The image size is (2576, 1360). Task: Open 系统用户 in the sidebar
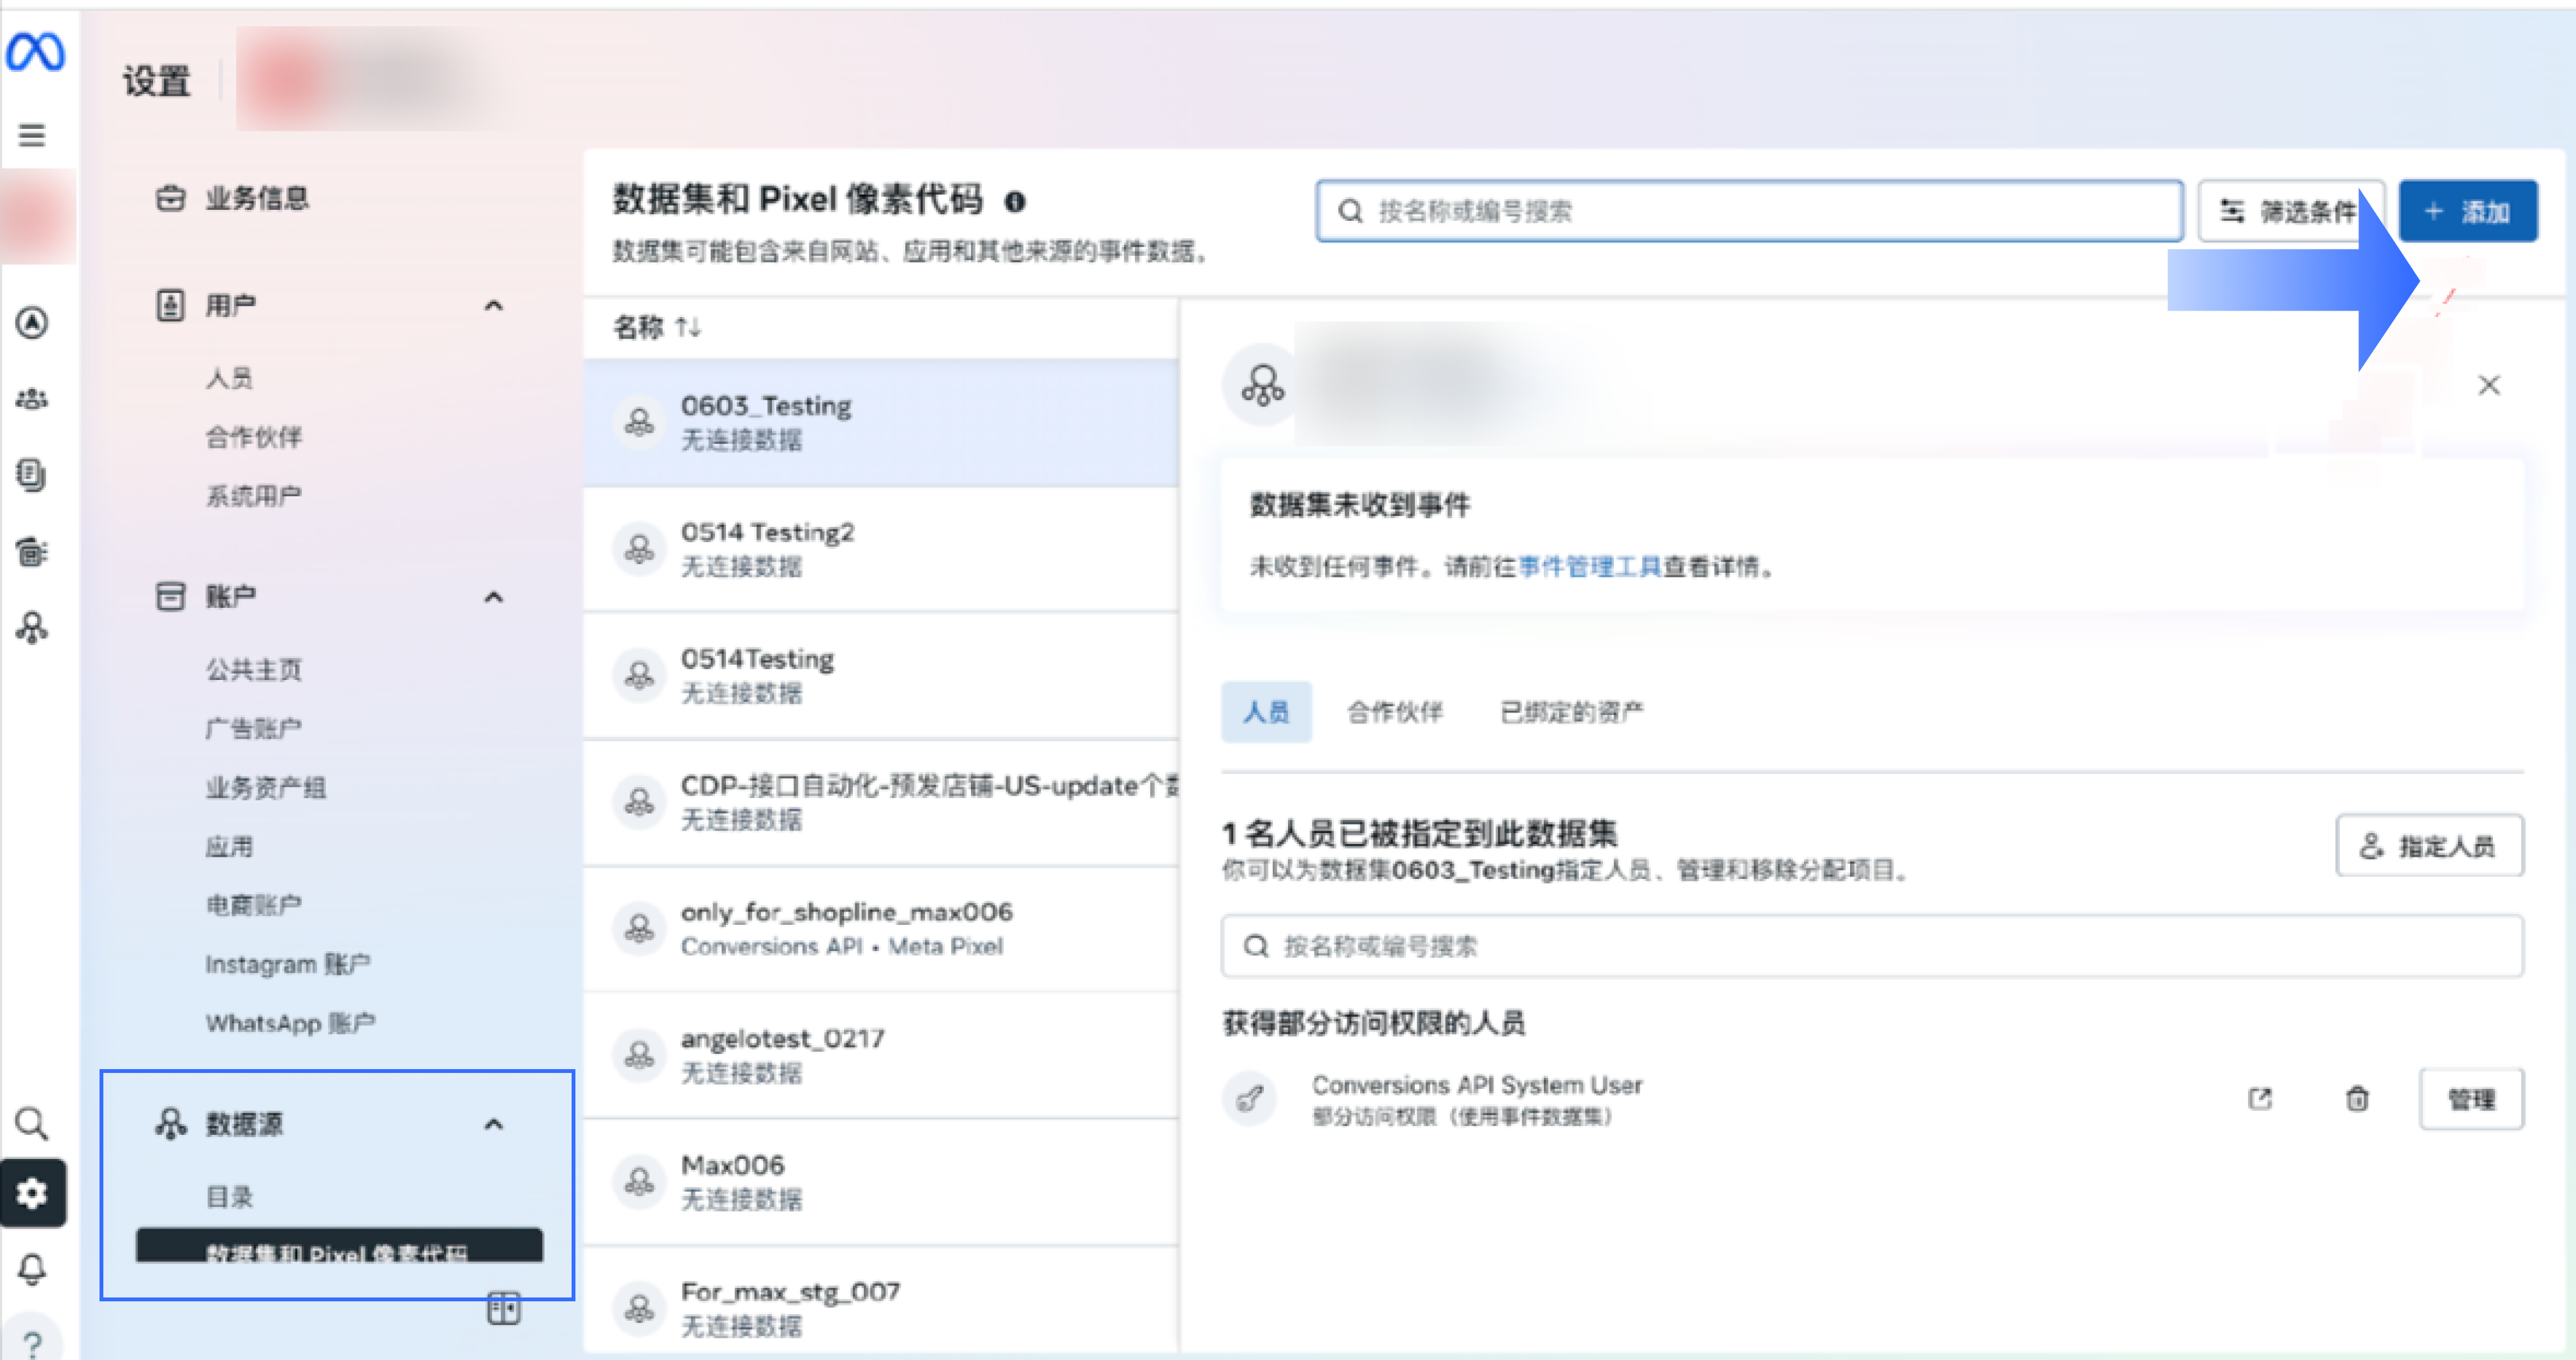click(253, 495)
